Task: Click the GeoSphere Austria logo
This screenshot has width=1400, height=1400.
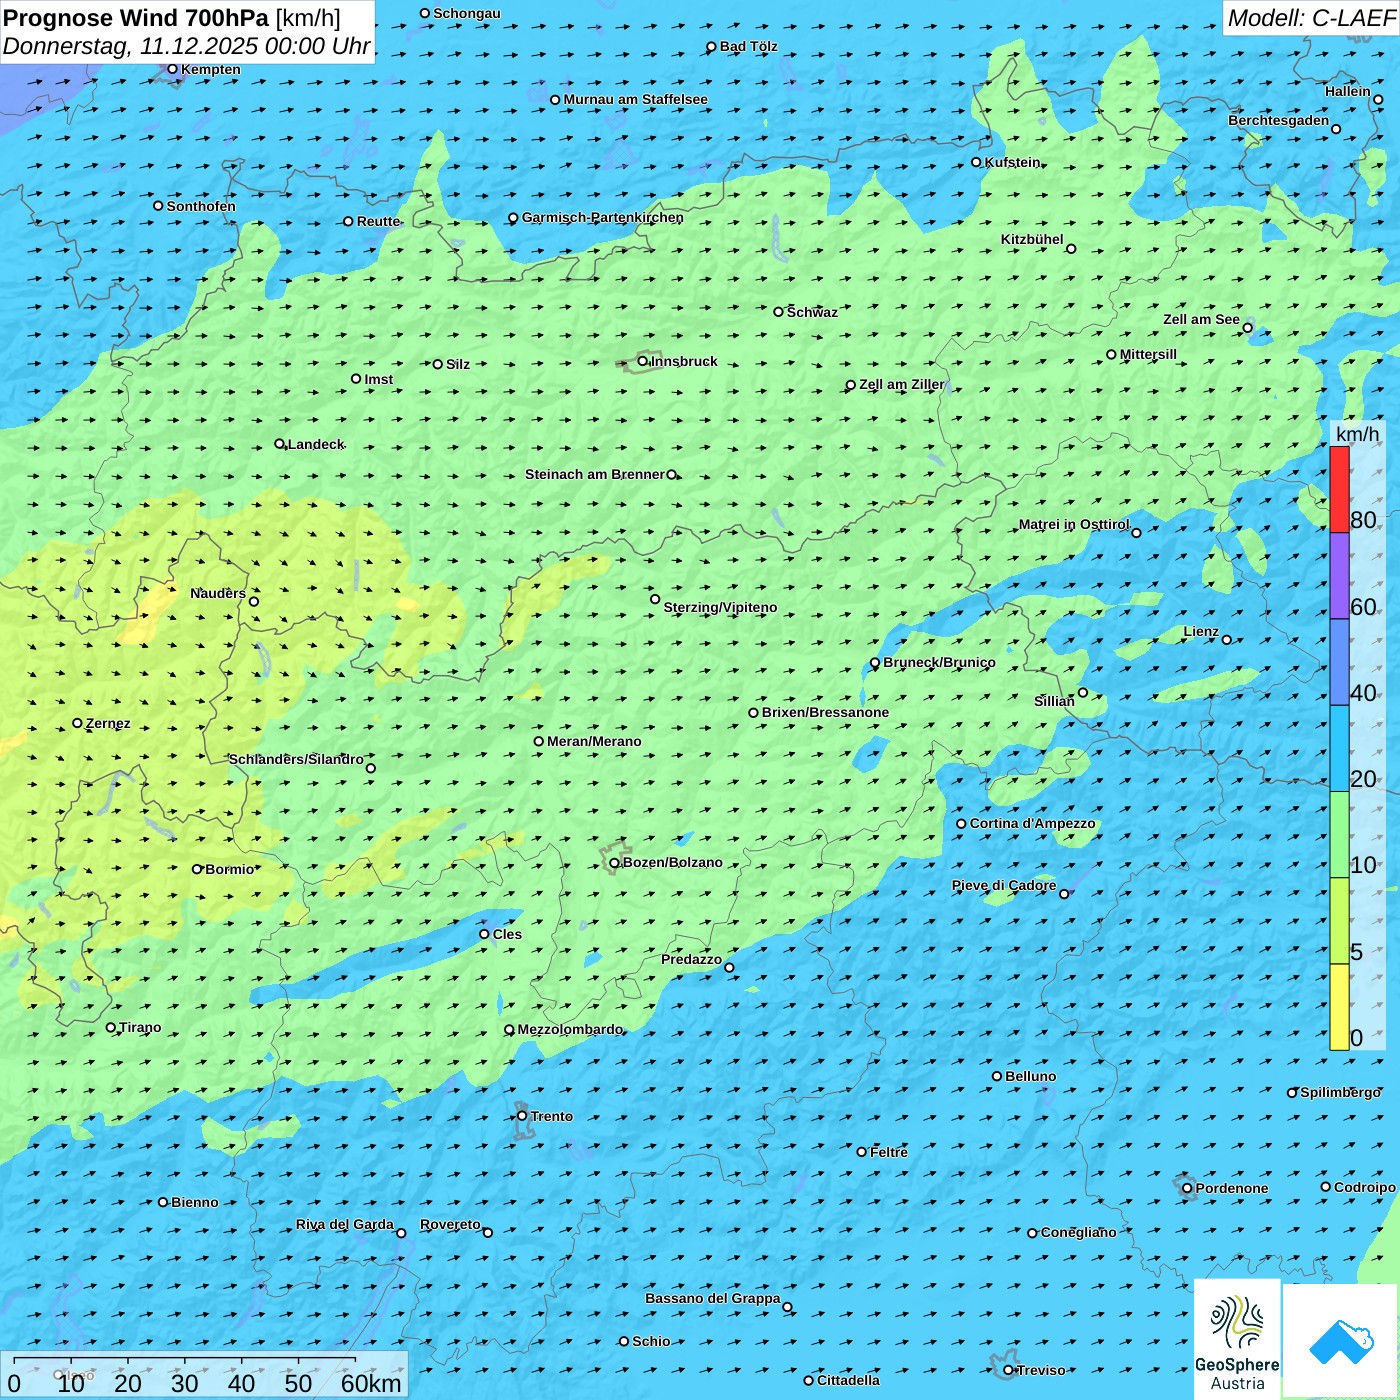Action: tap(1237, 1339)
